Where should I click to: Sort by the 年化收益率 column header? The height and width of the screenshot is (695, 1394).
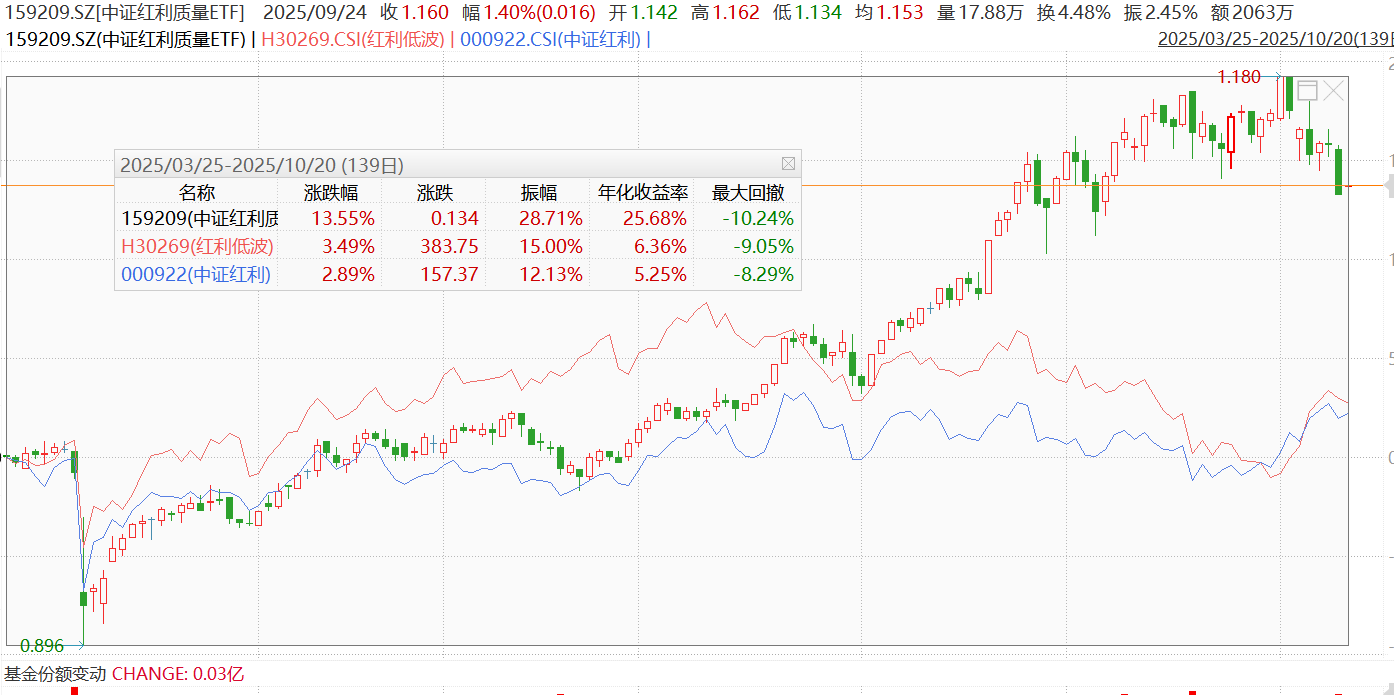[642, 192]
